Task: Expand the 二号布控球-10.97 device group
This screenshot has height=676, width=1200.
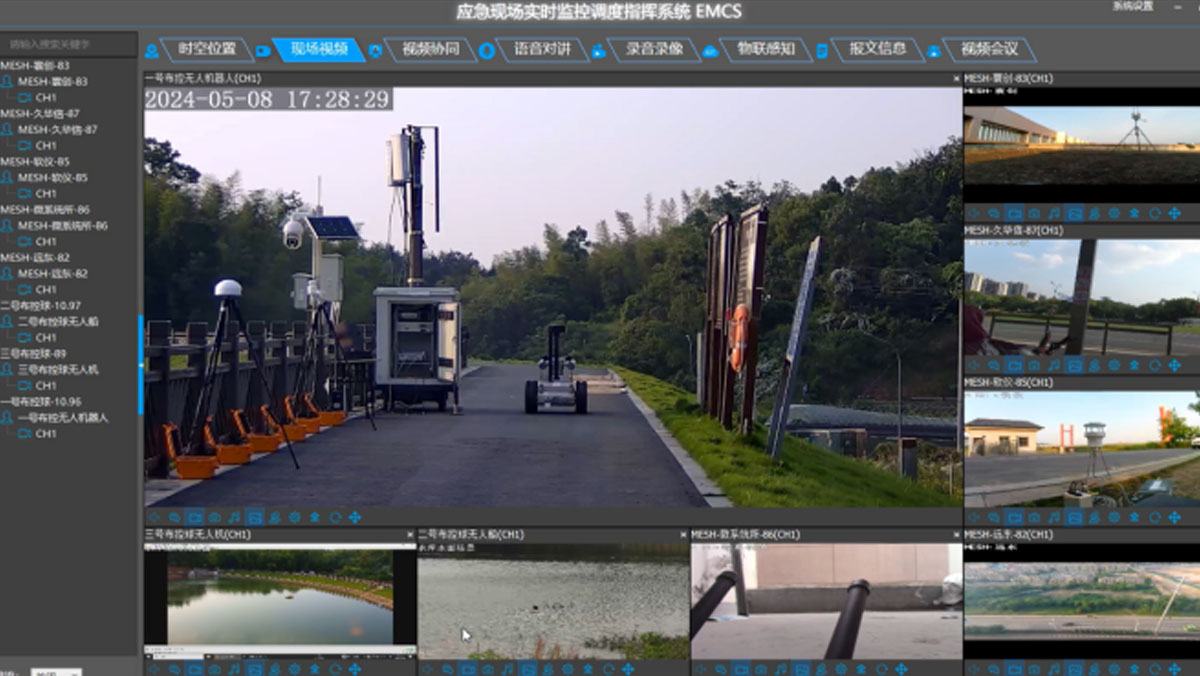Action: 41,305
